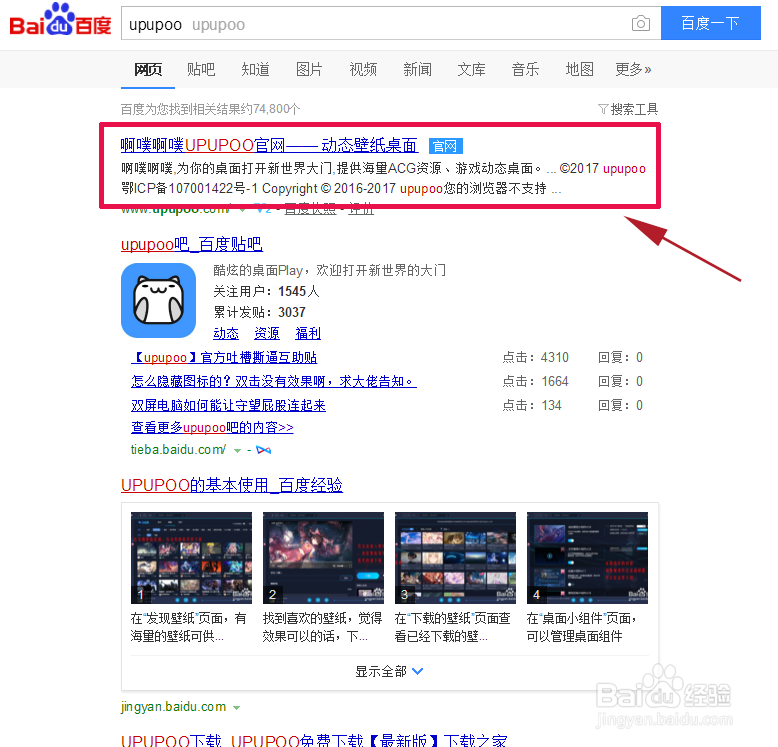The width and height of the screenshot is (778, 747).
Task: Open camera image search icon
Action: pyautogui.click(x=641, y=23)
